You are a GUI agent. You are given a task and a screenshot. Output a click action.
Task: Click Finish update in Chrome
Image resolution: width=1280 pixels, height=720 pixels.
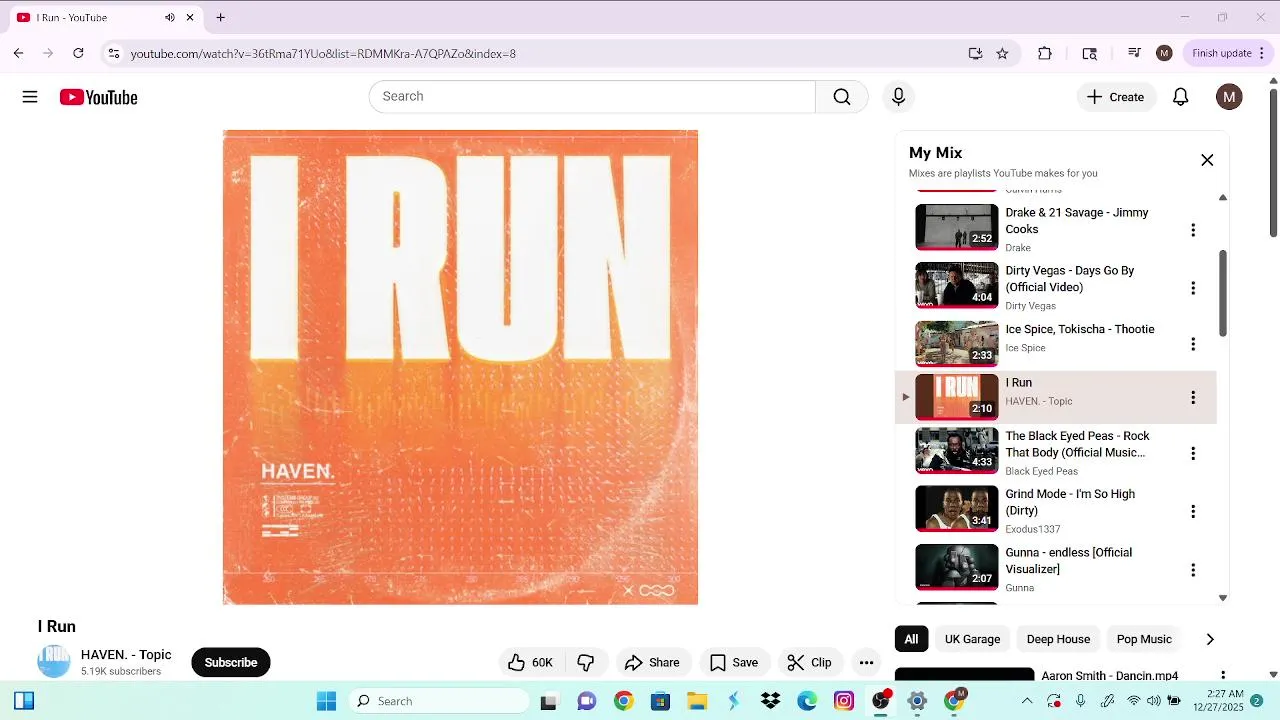tap(1230, 53)
